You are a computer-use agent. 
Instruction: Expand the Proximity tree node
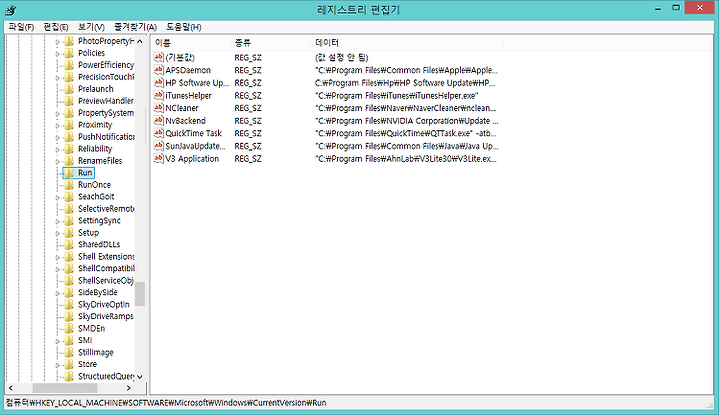pos(57,125)
